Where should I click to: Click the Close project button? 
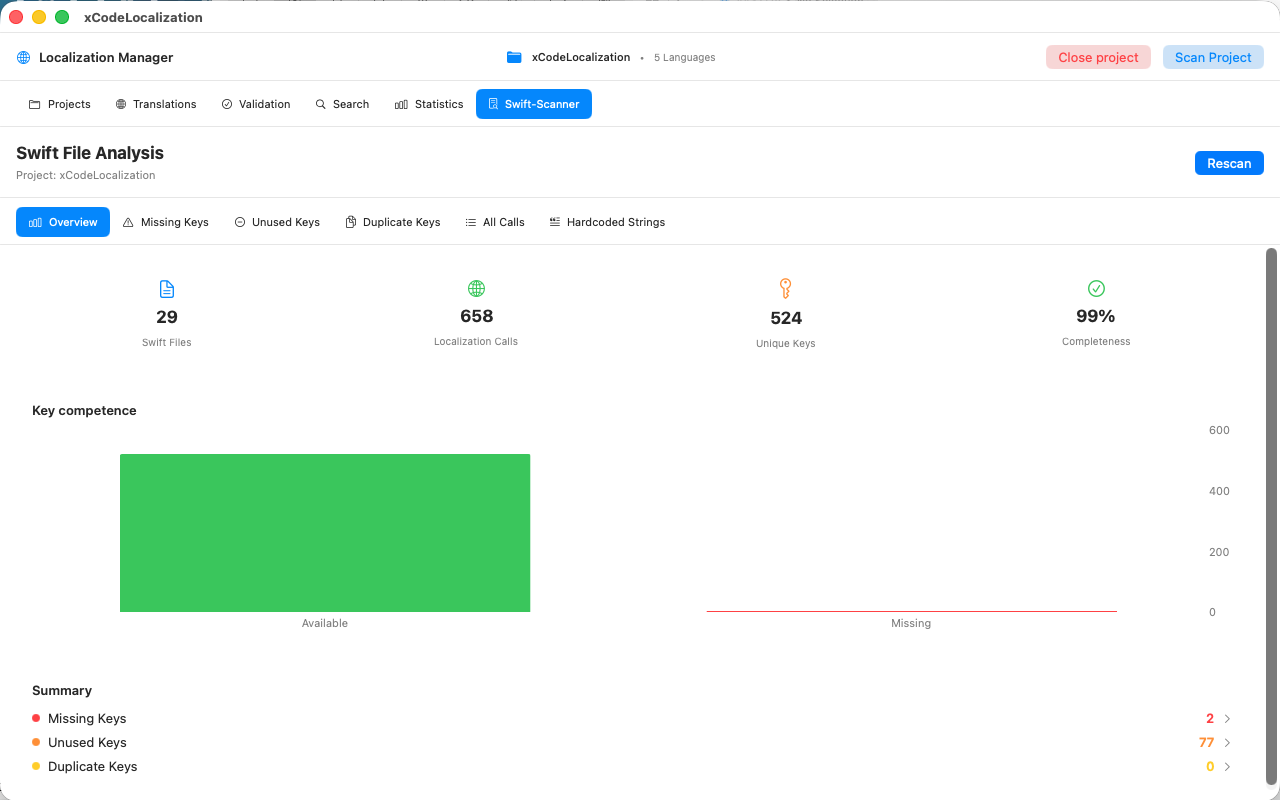[1098, 57]
